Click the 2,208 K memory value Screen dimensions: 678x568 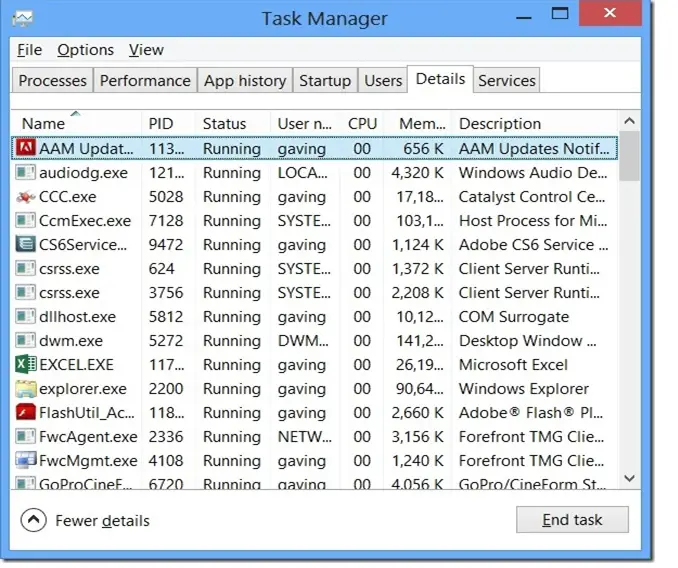pos(418,293)
